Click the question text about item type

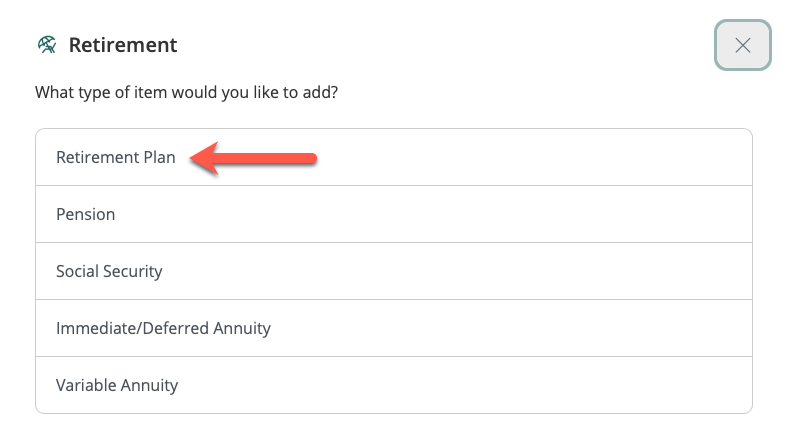185,93
